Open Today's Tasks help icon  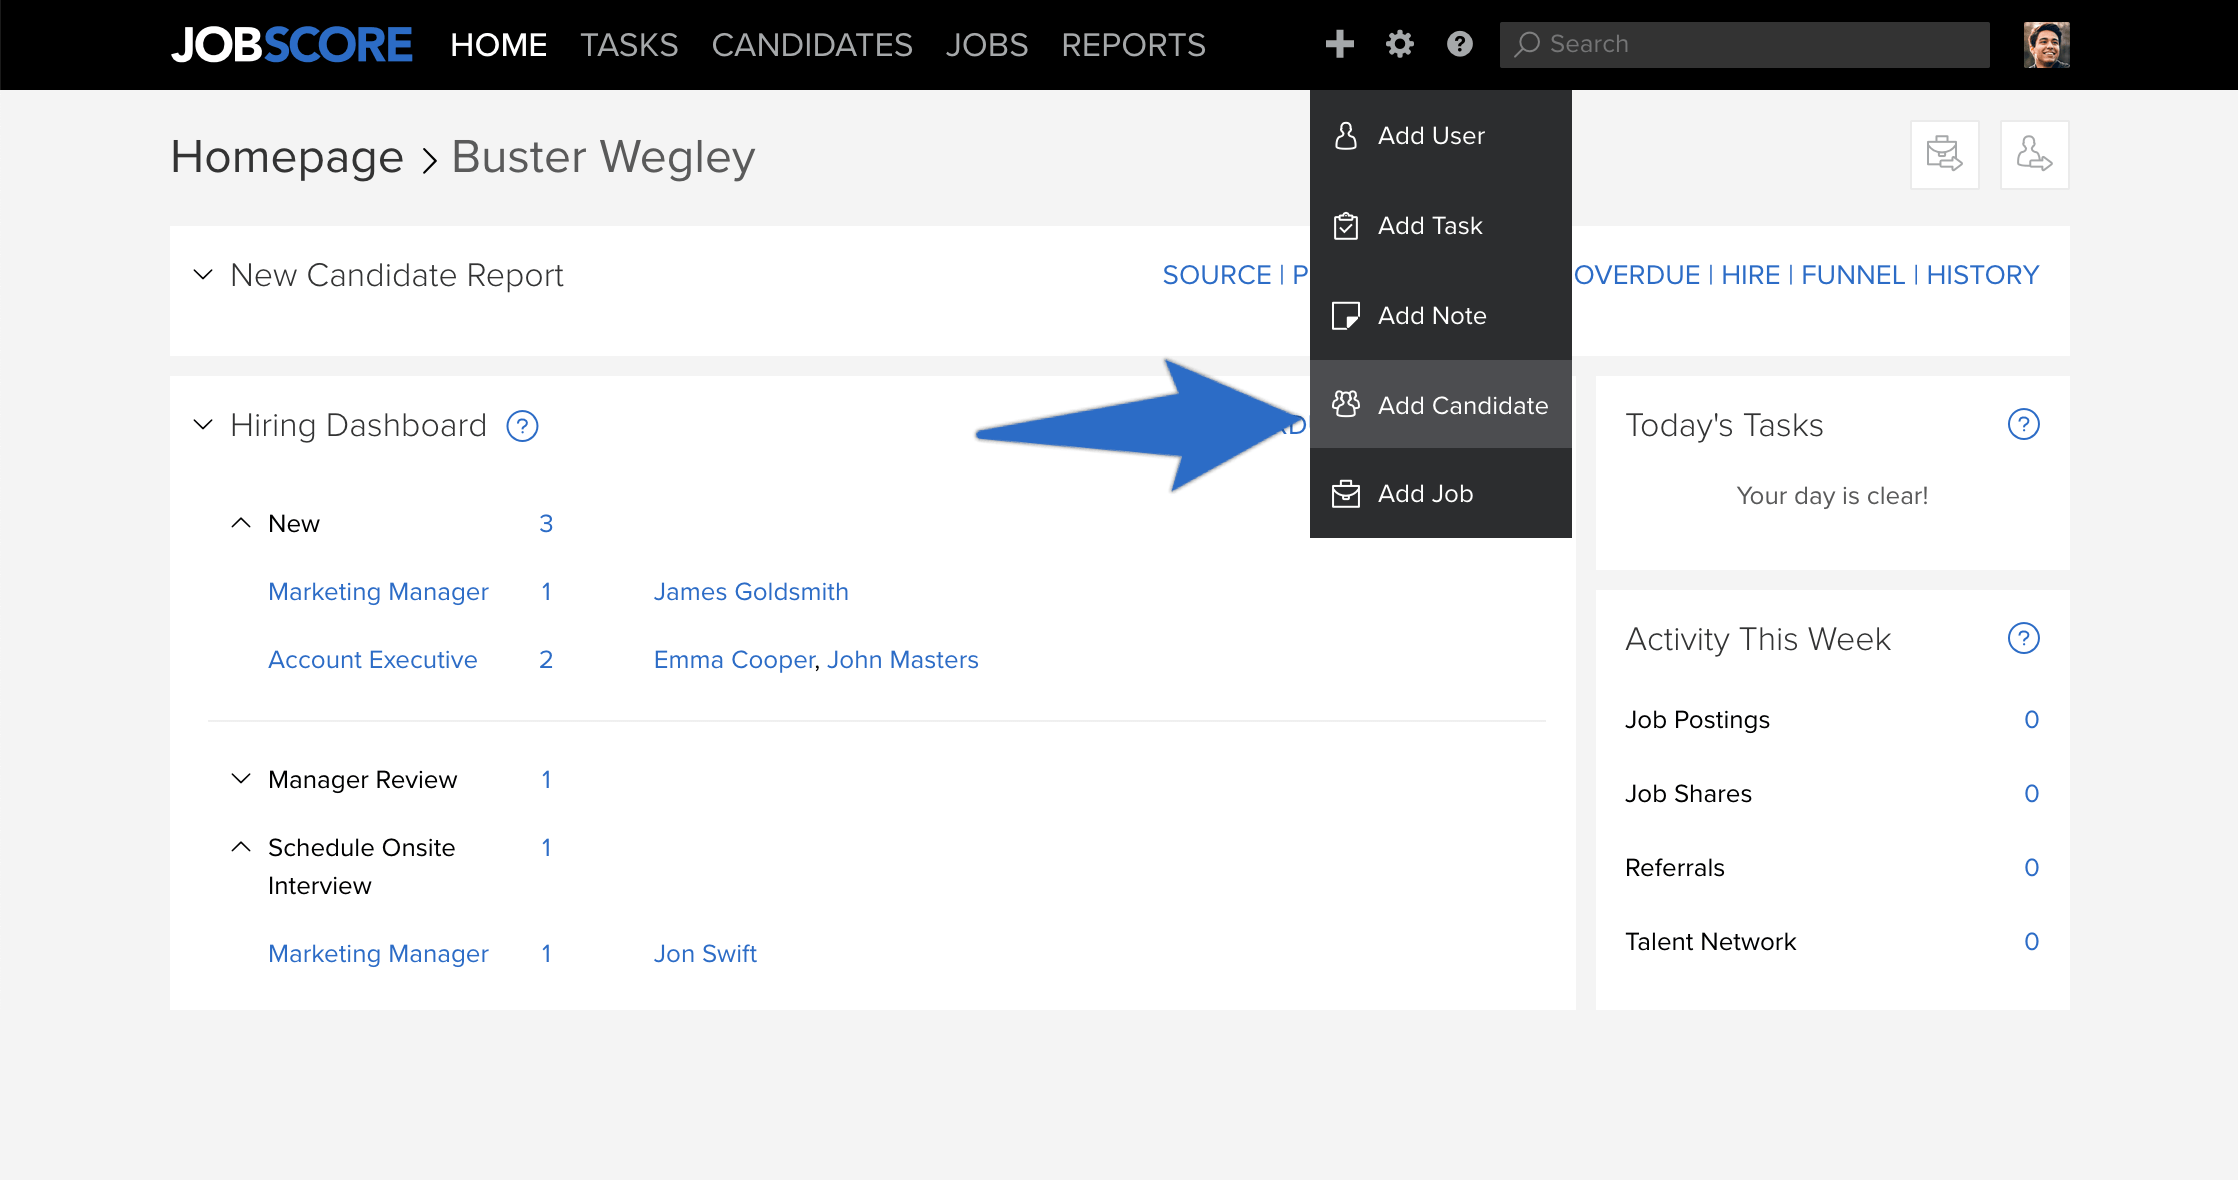[x=2023, y=425]
